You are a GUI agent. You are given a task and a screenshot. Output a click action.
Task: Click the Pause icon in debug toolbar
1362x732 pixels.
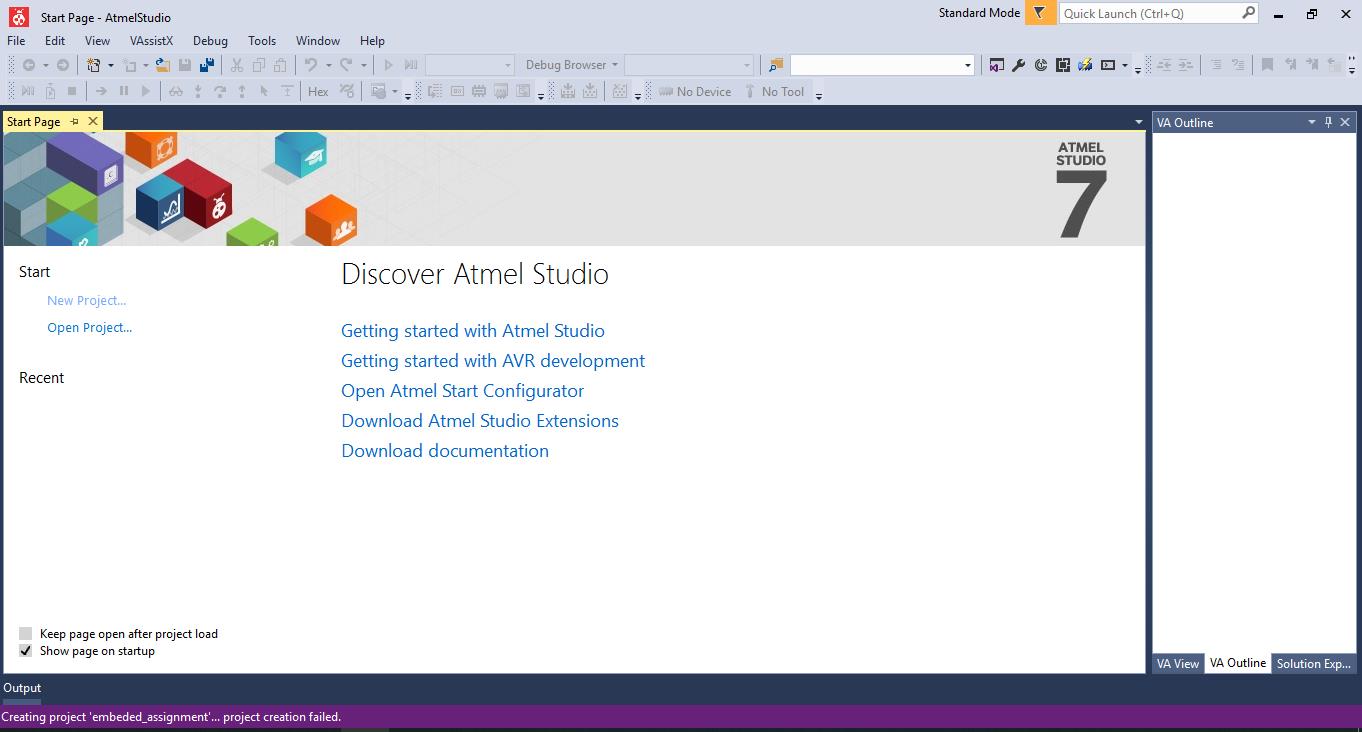124,91
